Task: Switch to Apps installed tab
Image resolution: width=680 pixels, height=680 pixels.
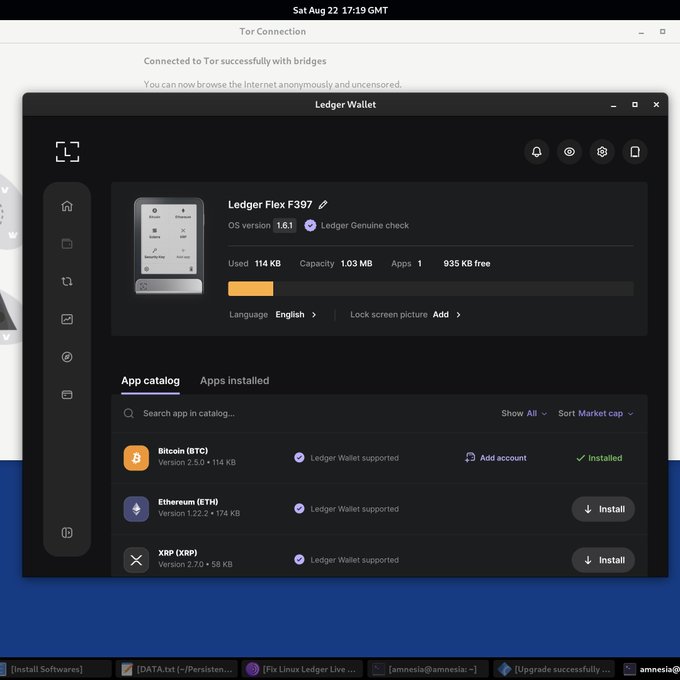Action: tap(235, 381)
